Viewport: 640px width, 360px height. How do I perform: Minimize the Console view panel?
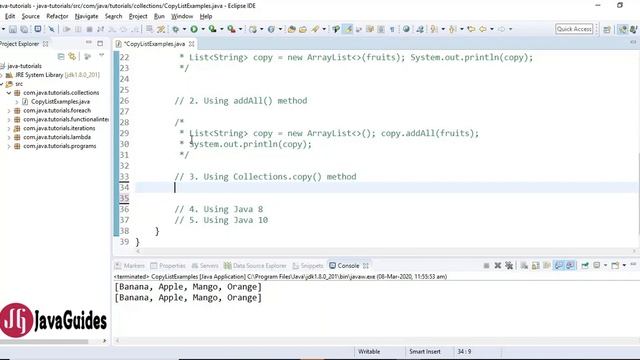(x=633, y=264)
